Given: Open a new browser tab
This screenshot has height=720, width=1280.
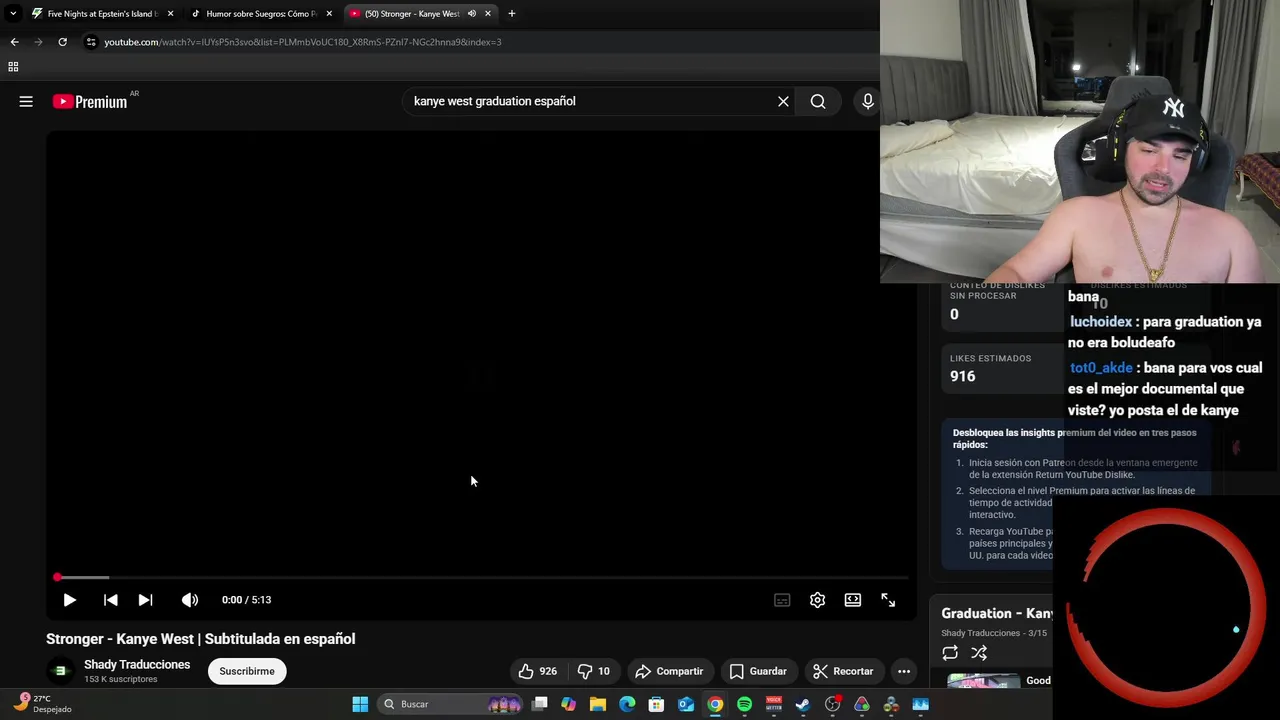Looking at the screenshot, I should tap(512, 14).
